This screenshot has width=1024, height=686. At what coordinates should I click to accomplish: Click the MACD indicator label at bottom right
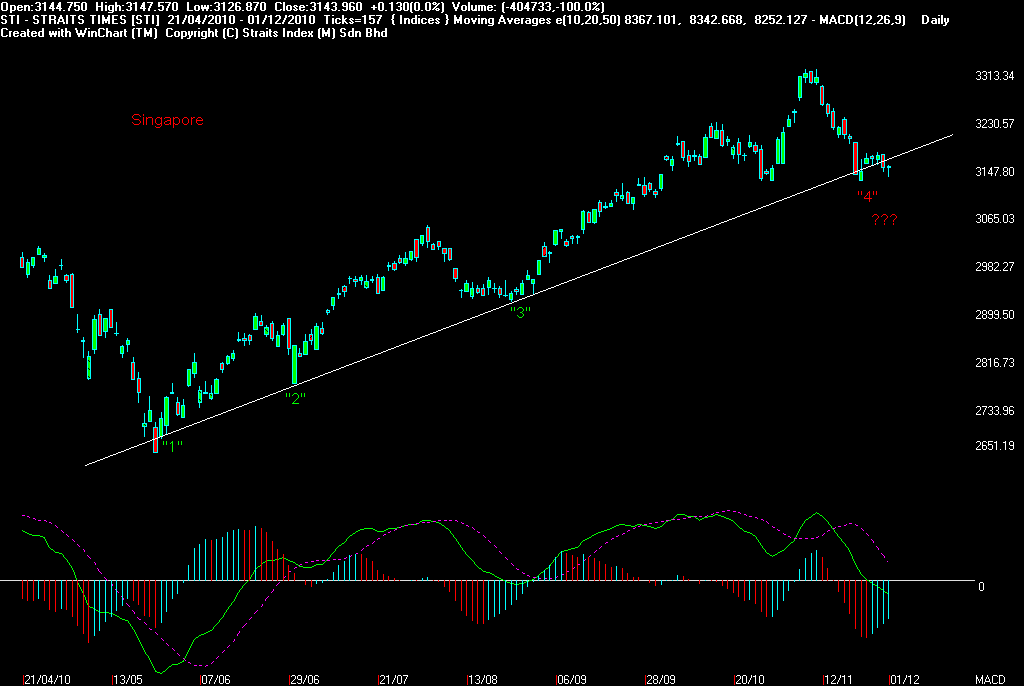pos(990,679)
